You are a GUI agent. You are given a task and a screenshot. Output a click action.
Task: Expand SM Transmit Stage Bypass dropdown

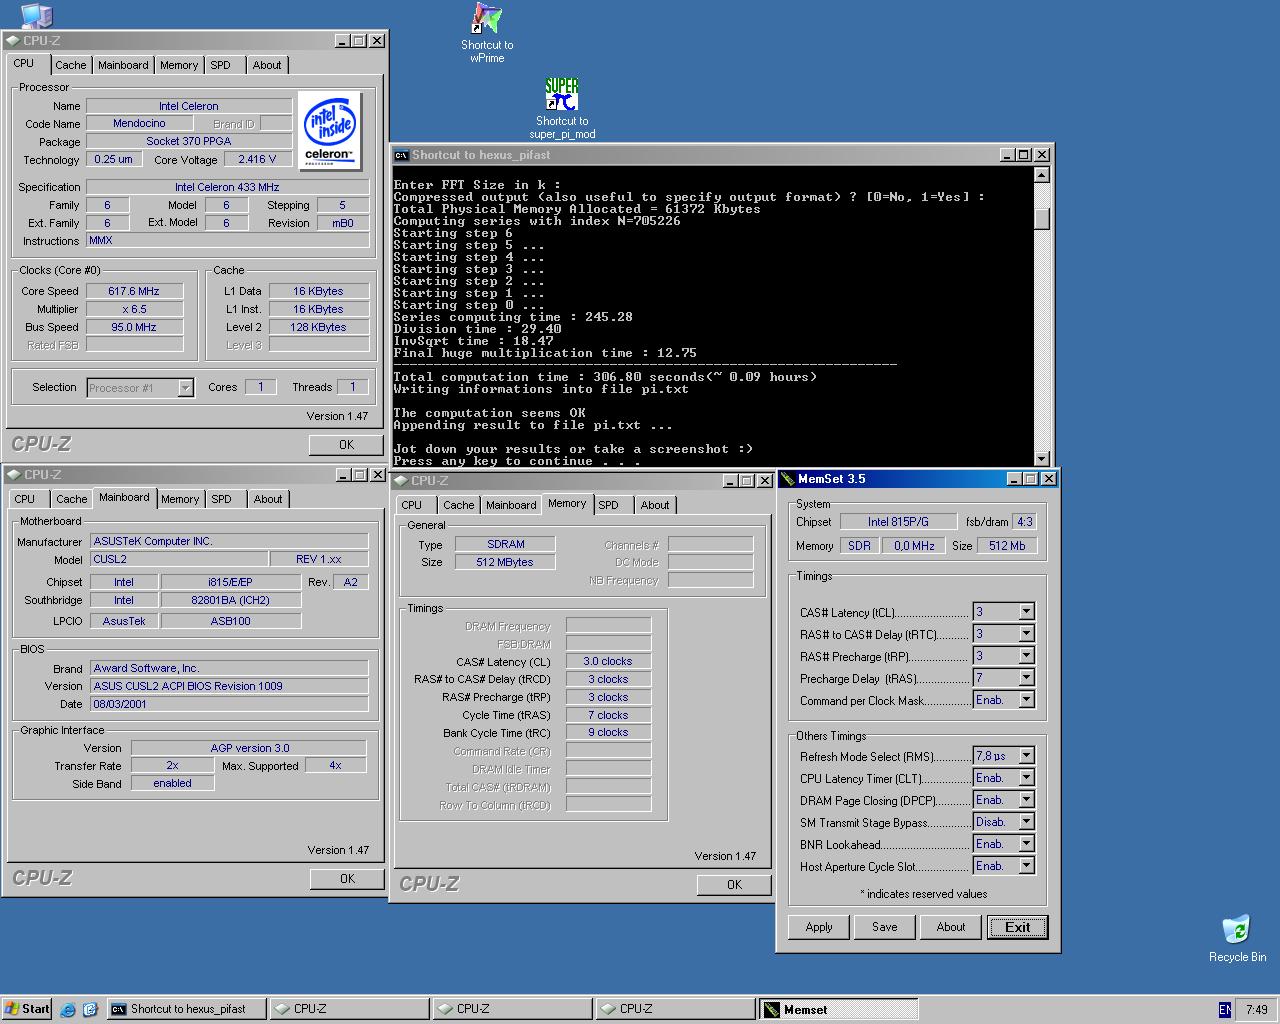tap(1026, 822)
